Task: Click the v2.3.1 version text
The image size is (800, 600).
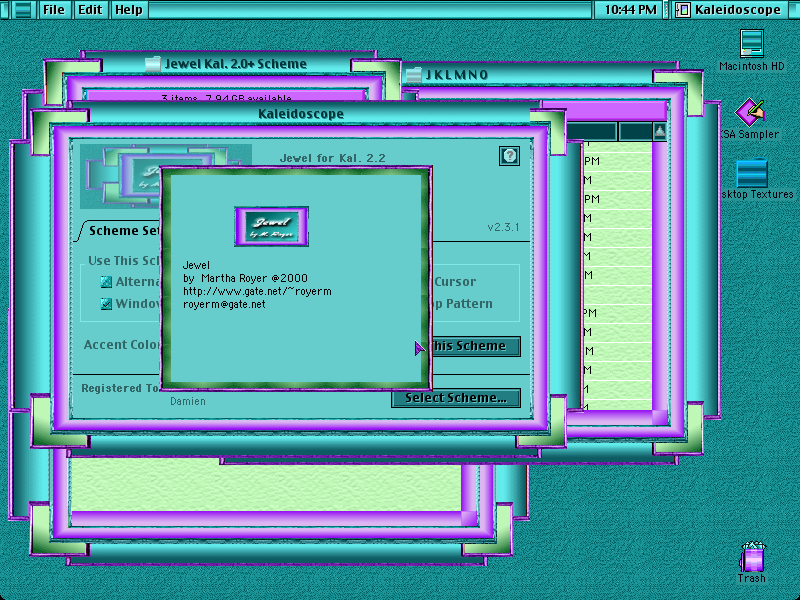Action: [x=503, y=227]
